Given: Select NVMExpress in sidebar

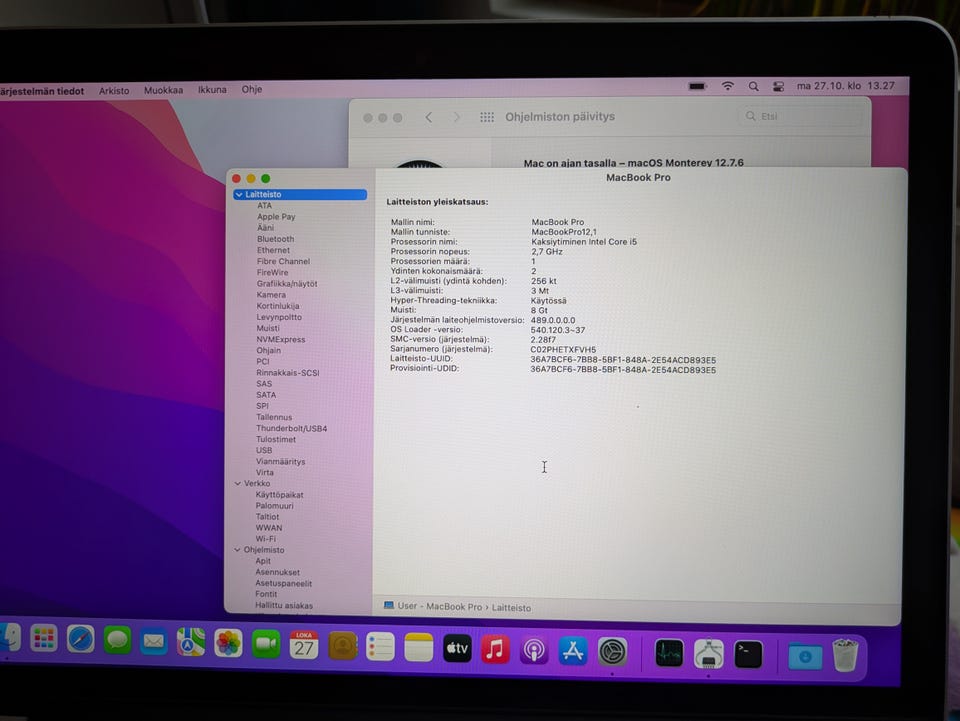Looking at the screenshot, I should click(280, 340).
